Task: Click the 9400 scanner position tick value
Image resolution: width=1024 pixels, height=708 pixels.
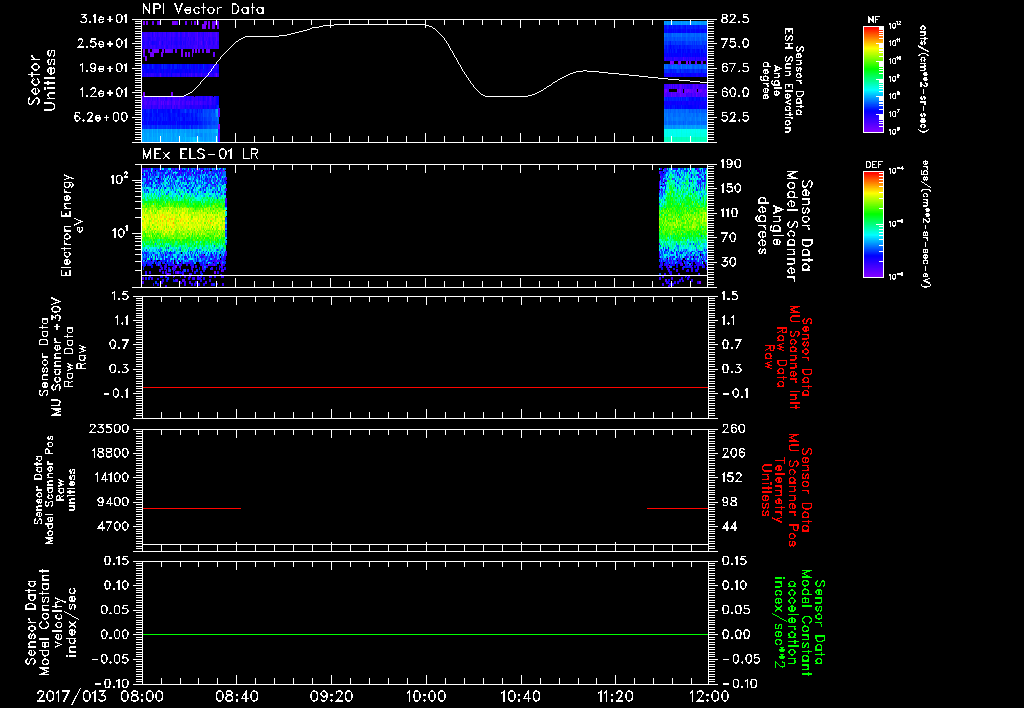Action: point(113,502)
